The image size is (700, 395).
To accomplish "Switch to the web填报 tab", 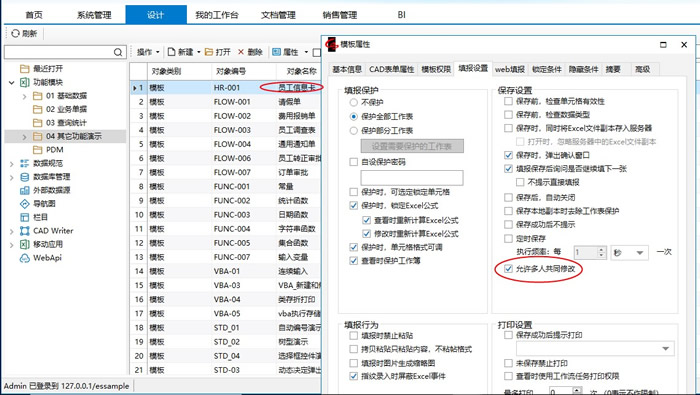I will pos(509,69).
